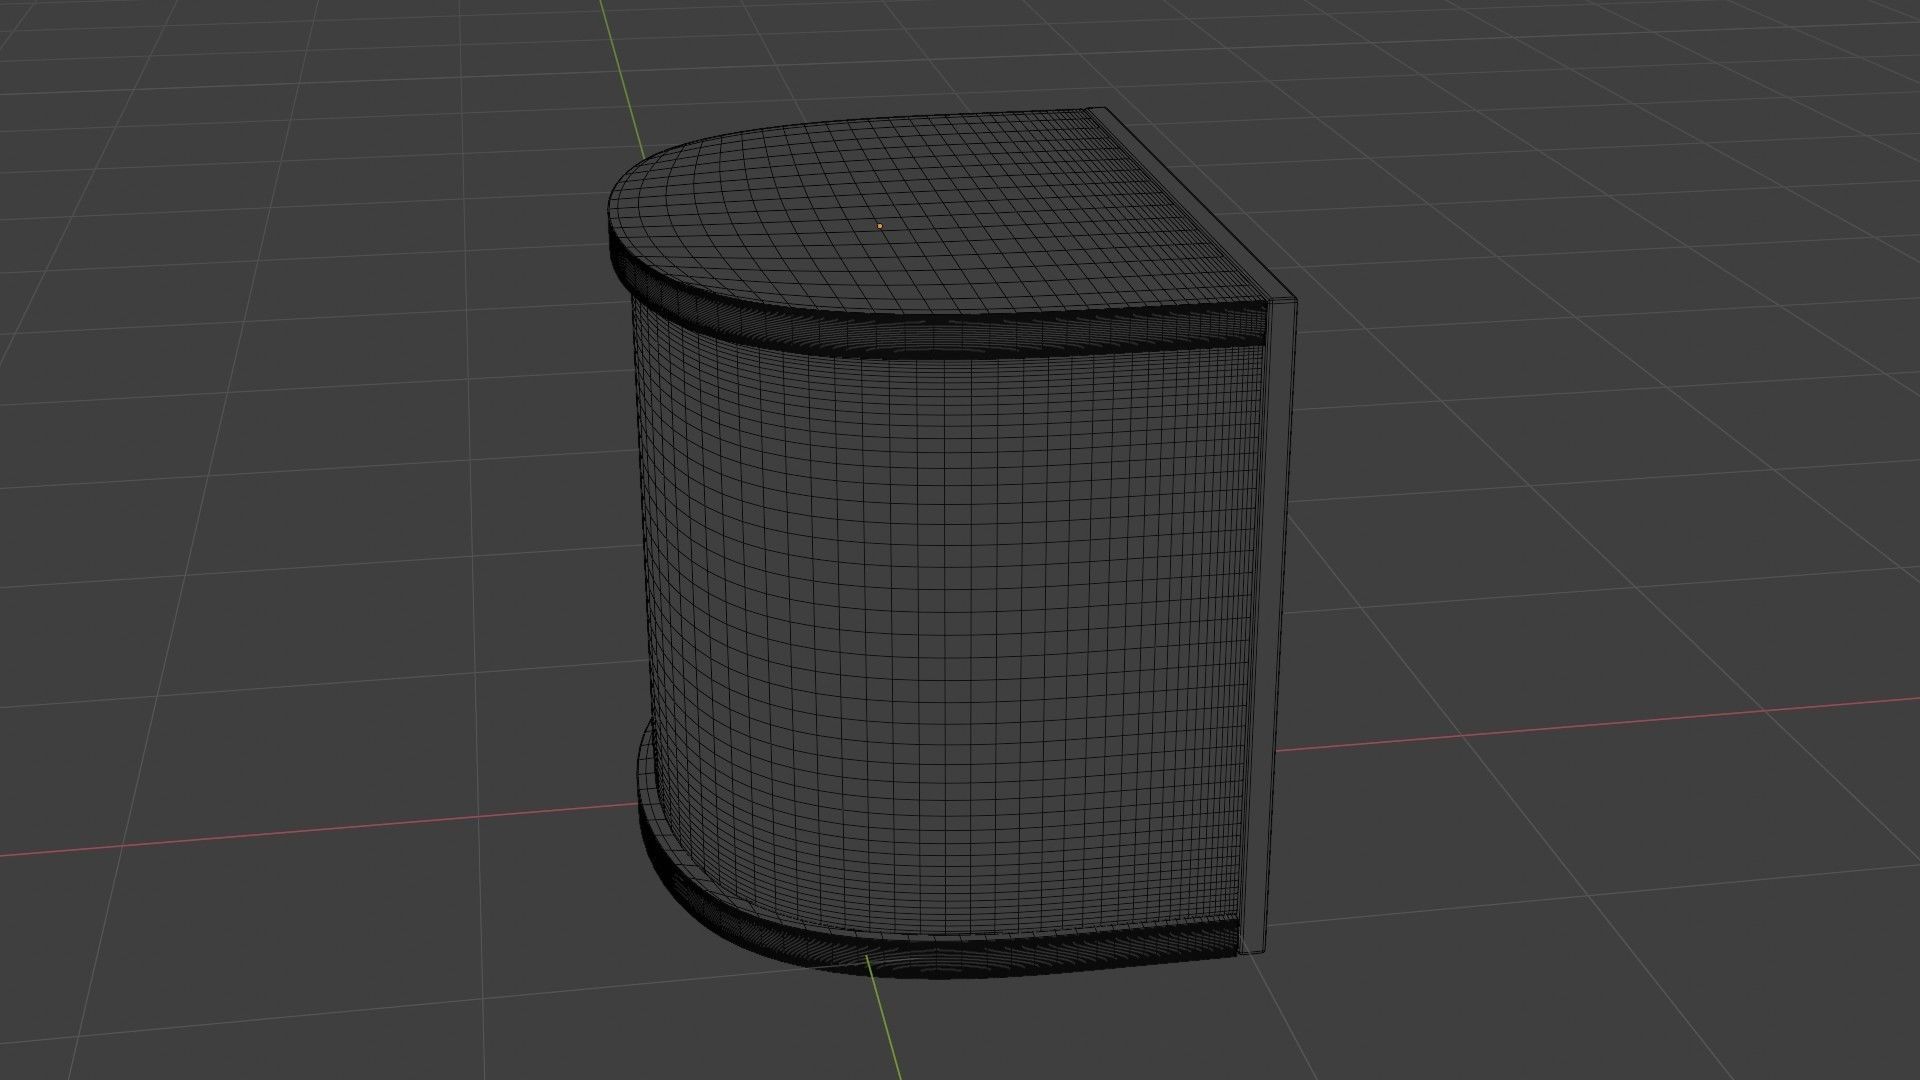
Task: Click the top-right corner of the back panel
Action: point(1297,299)
